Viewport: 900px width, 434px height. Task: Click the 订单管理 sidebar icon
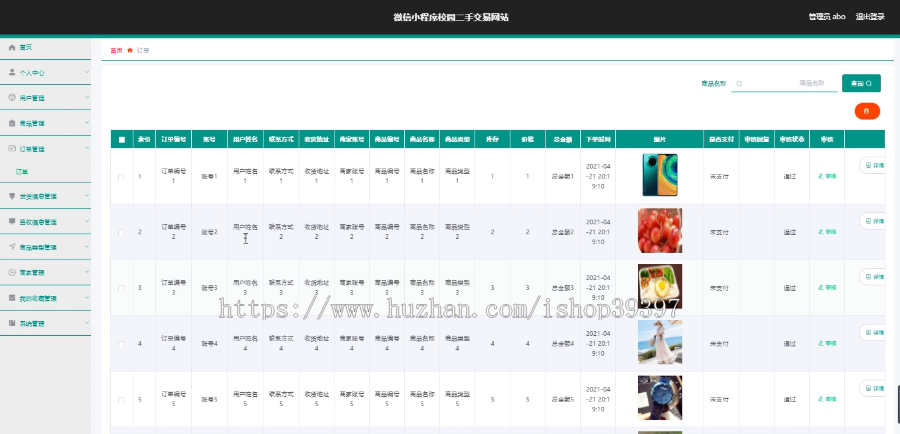[12, 148]
